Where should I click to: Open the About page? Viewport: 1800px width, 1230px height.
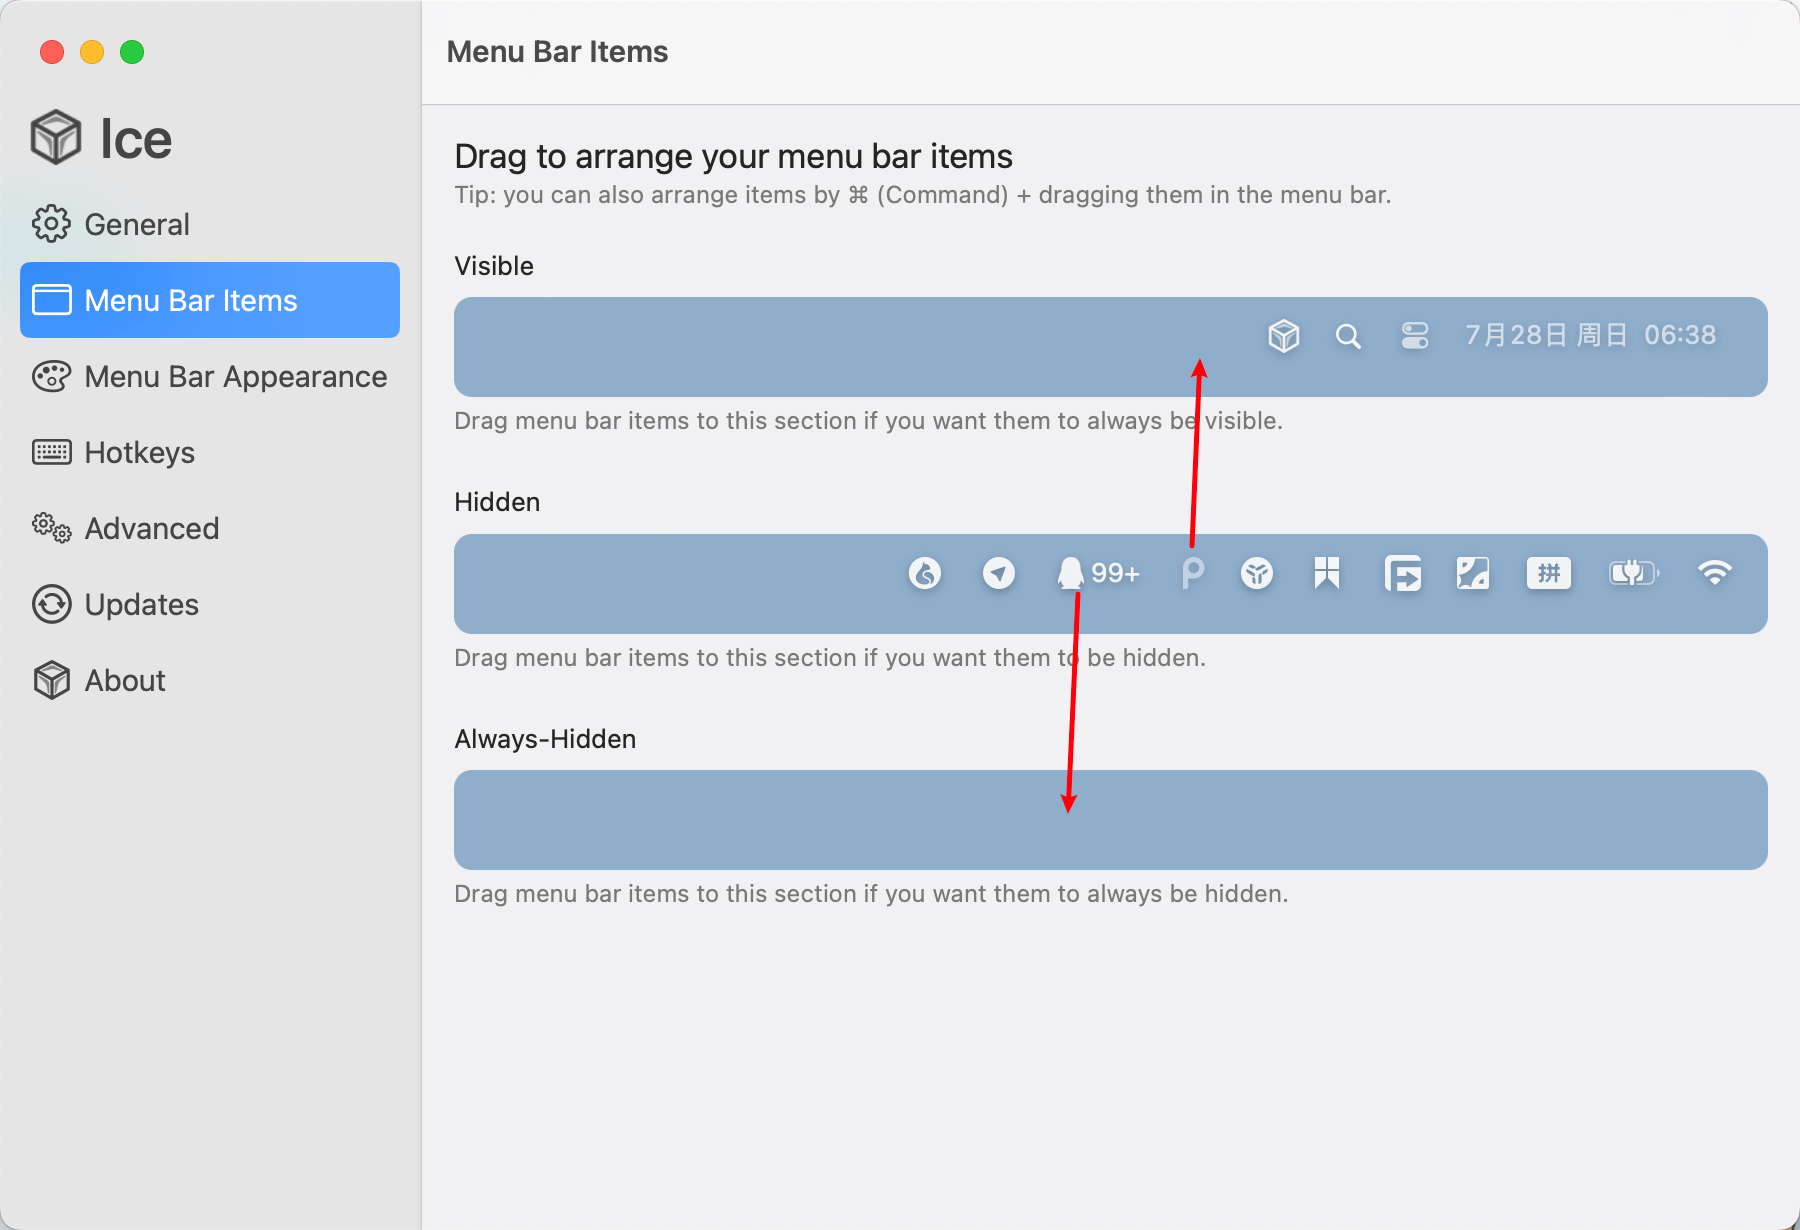[125, 680]
